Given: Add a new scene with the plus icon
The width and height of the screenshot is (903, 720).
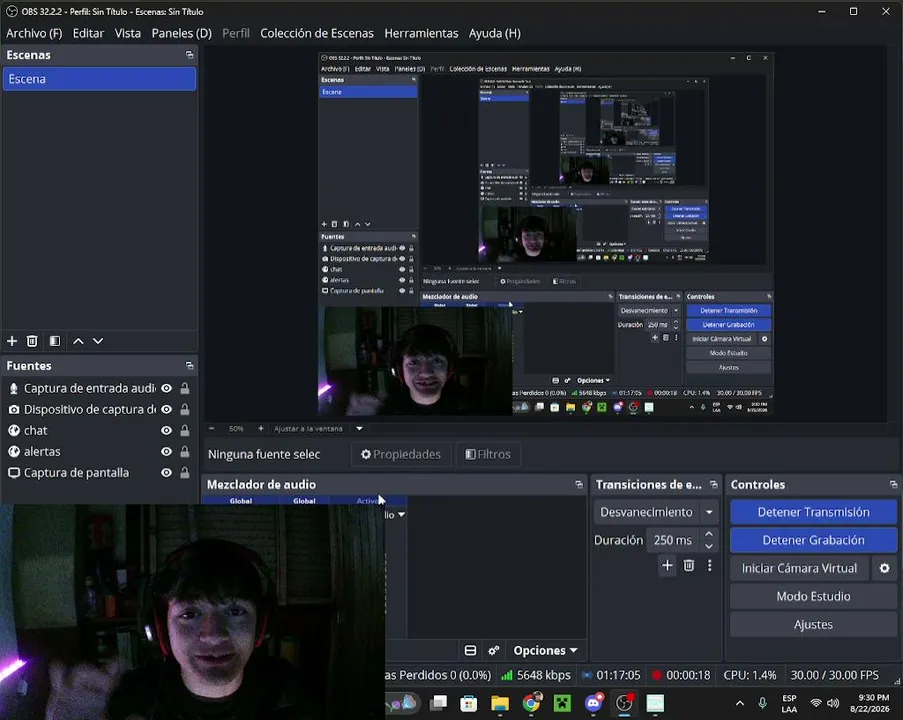Looking at the screenshot, I should click(x=12, y=341).
